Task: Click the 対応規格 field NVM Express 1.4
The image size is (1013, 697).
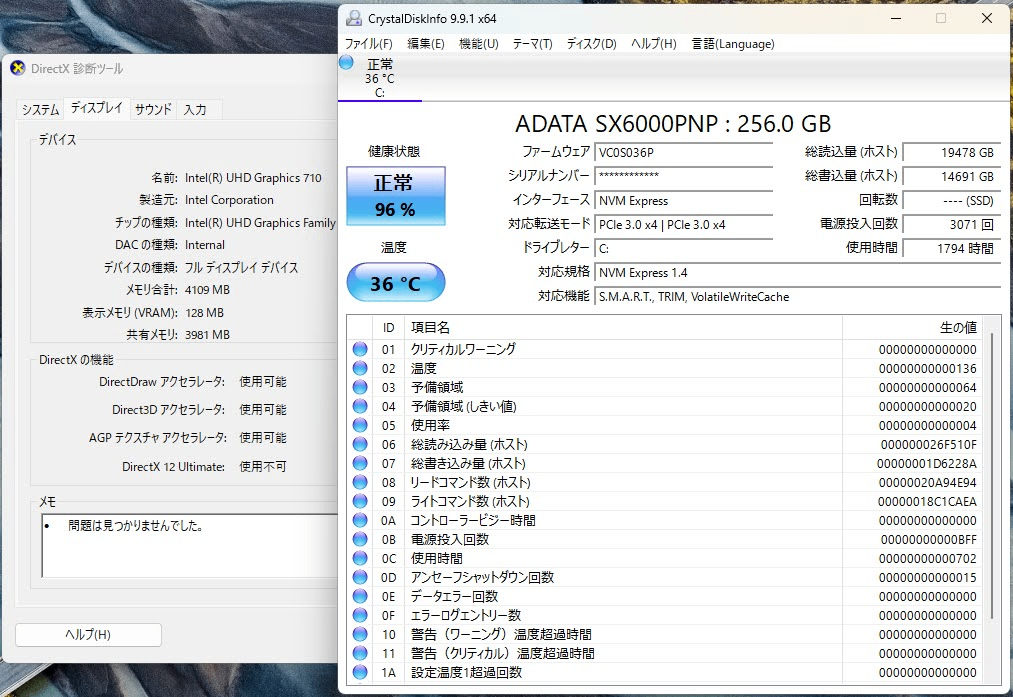Action: pyautogui.click(x=797, y=273)
